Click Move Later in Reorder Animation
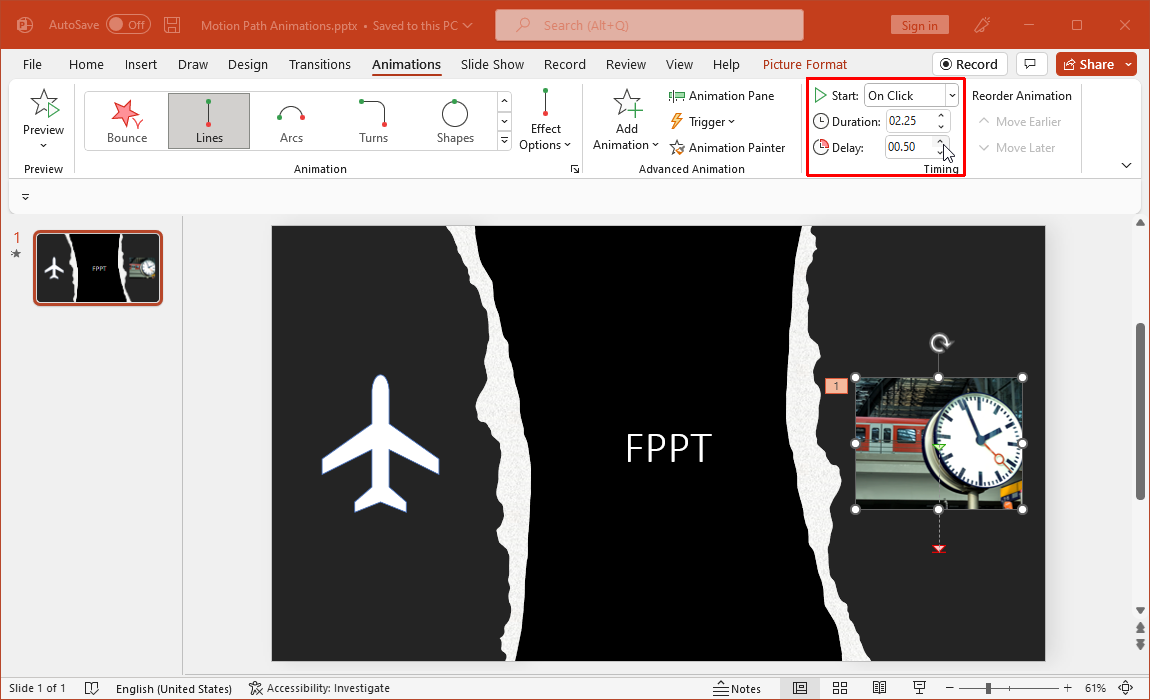This screenshot has height=700, width=1150. (x=1017, y=148)
